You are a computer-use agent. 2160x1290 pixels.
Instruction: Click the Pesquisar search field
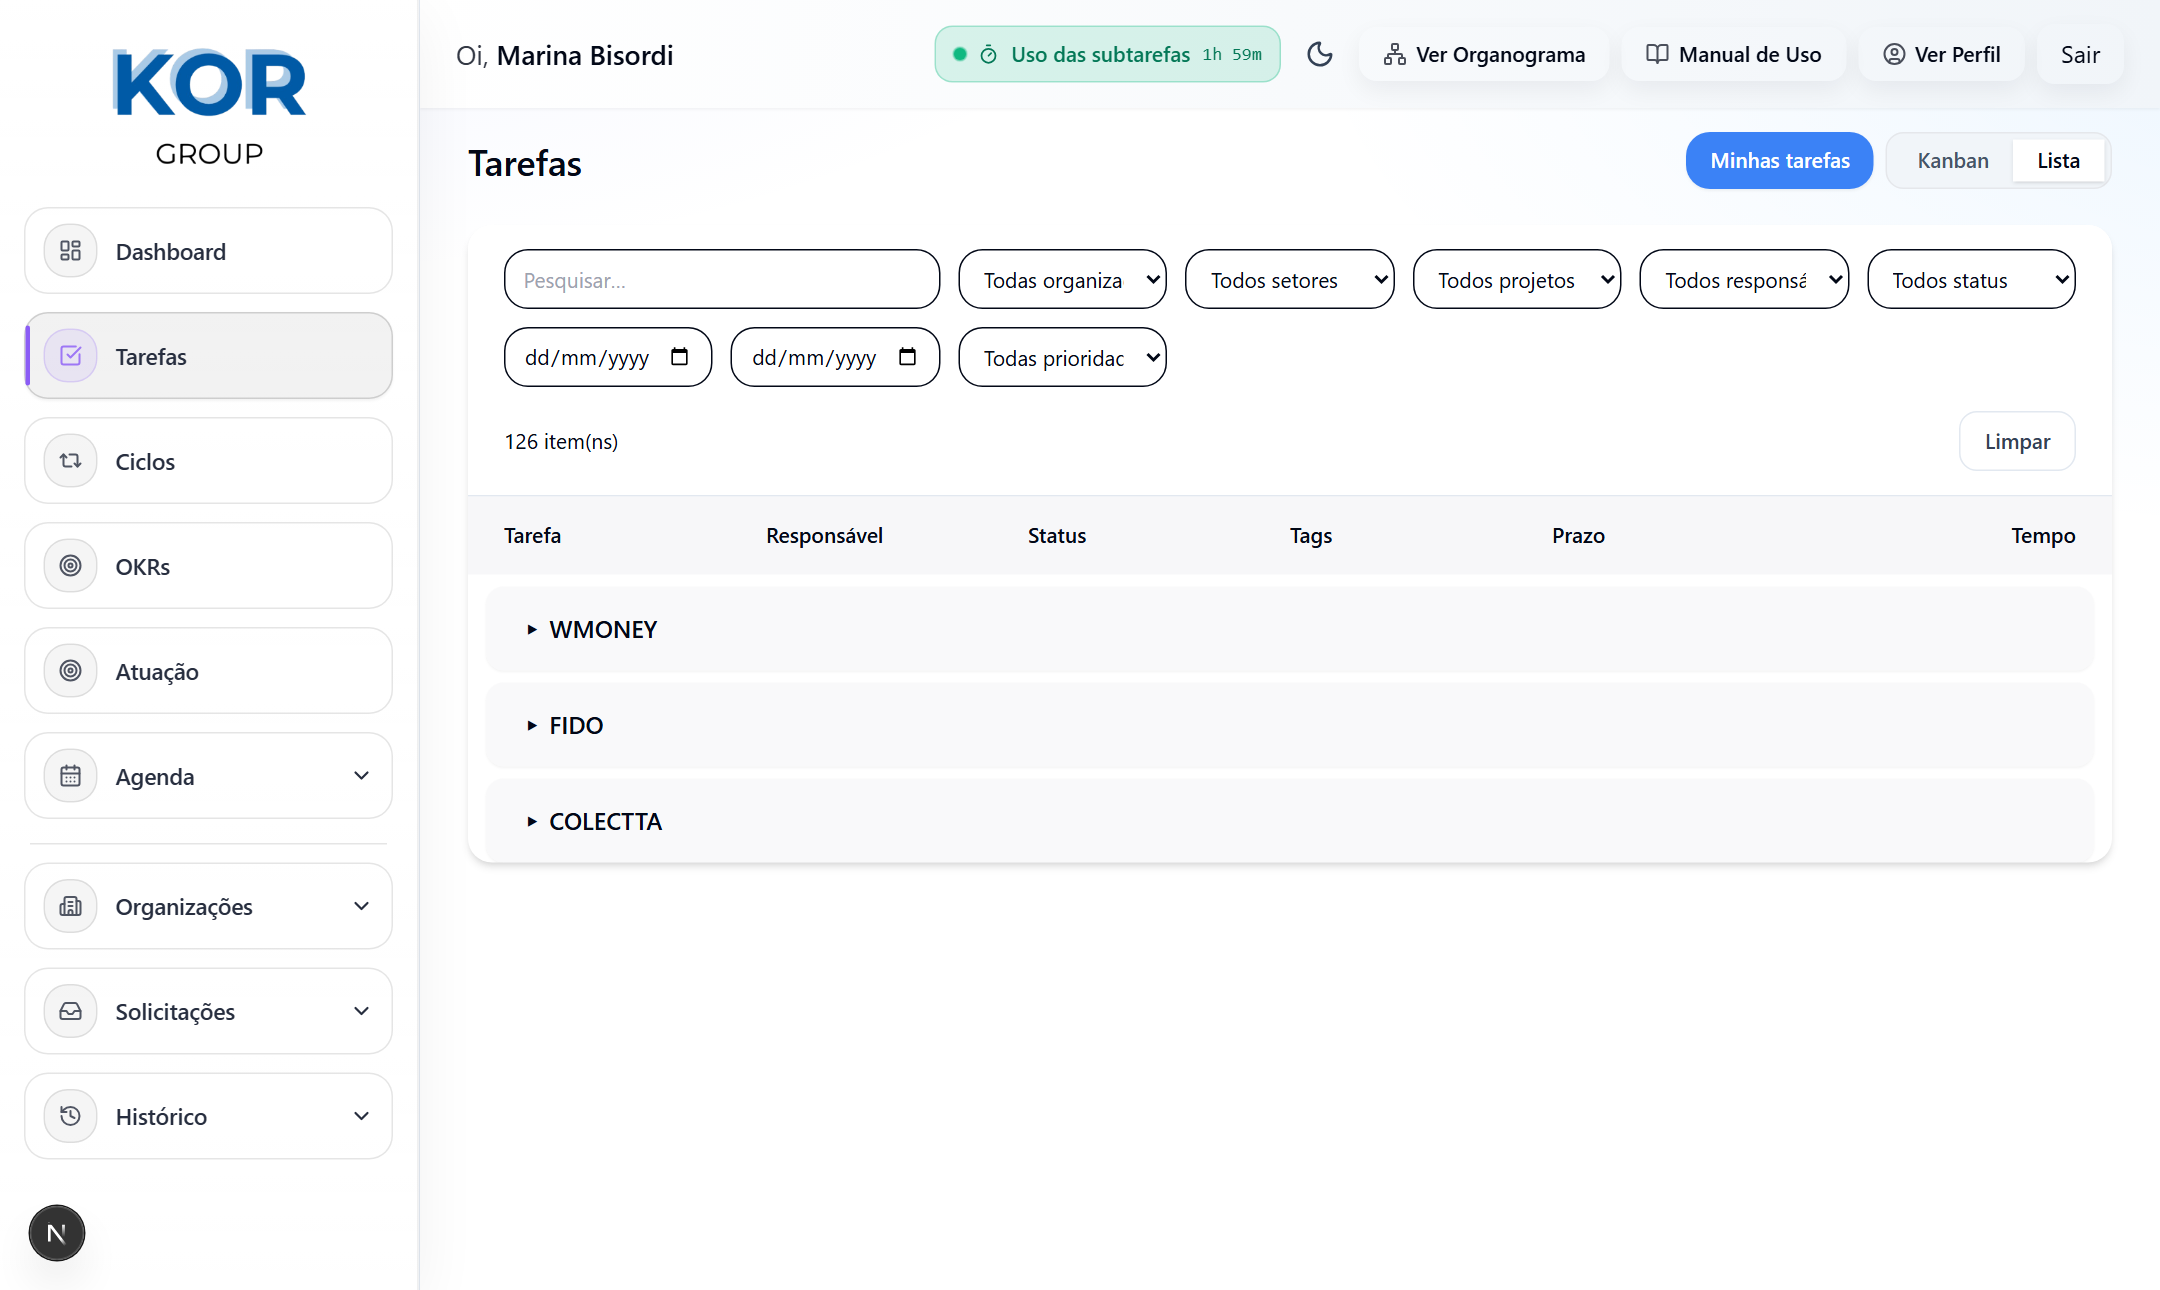pos(721,280)
